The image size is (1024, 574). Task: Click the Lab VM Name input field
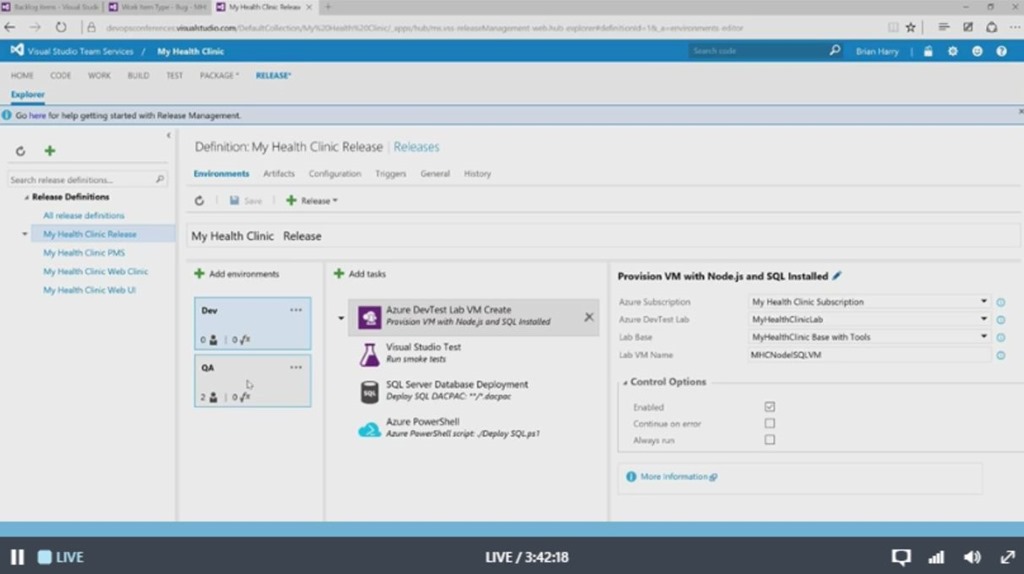coord(869,355)
